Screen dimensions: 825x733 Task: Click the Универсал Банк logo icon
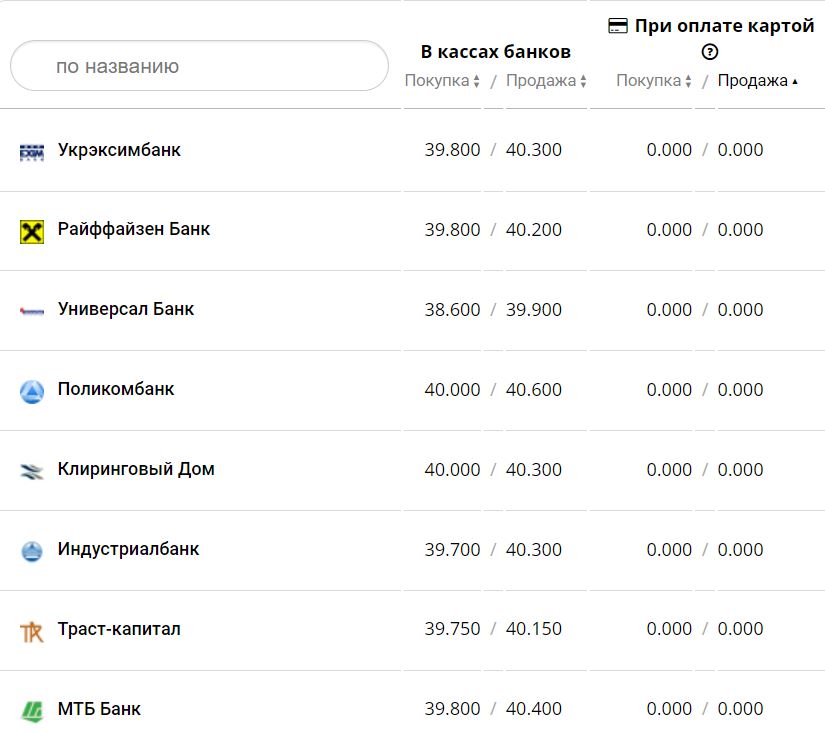coord(32,311)
